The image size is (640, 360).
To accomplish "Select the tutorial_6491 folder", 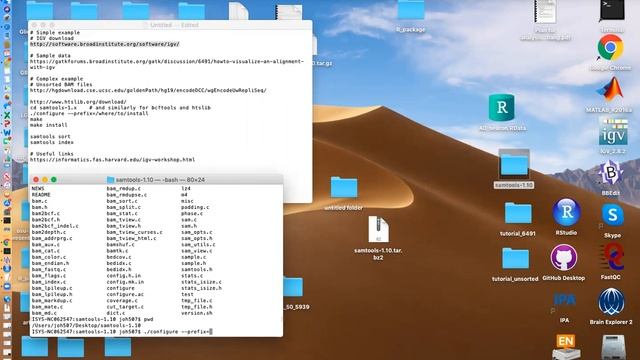I will coord(518,213).
